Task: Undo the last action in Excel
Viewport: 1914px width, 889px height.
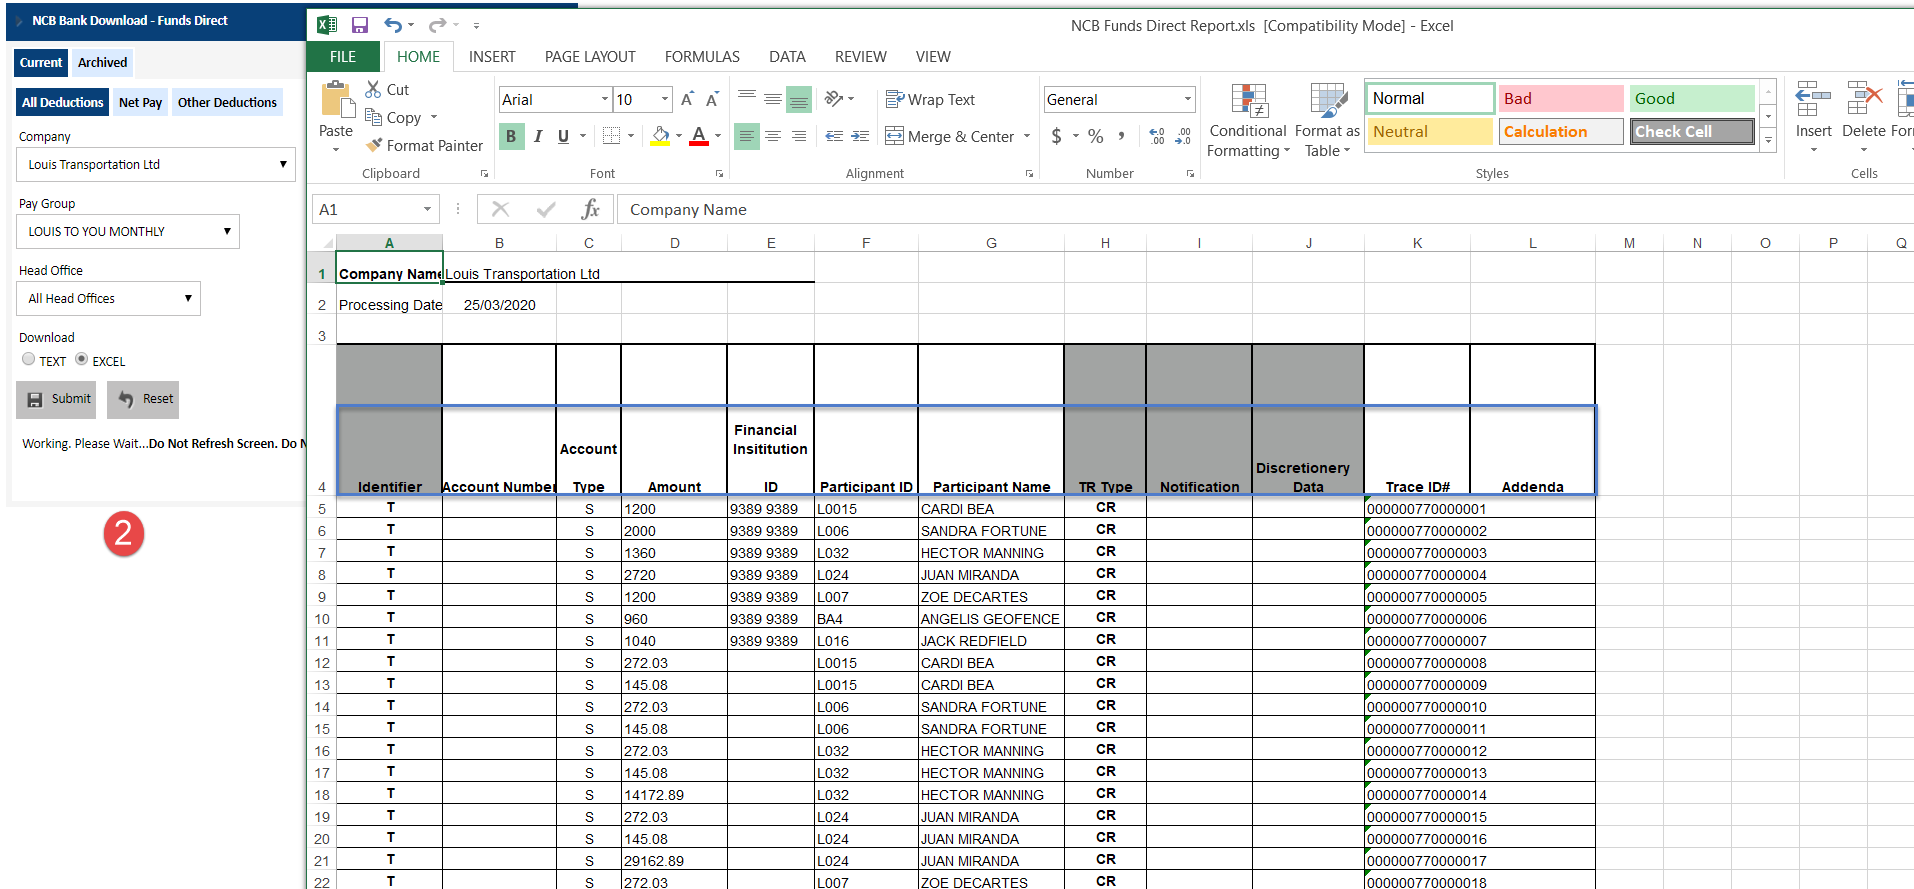Action: tap(393, 25)
